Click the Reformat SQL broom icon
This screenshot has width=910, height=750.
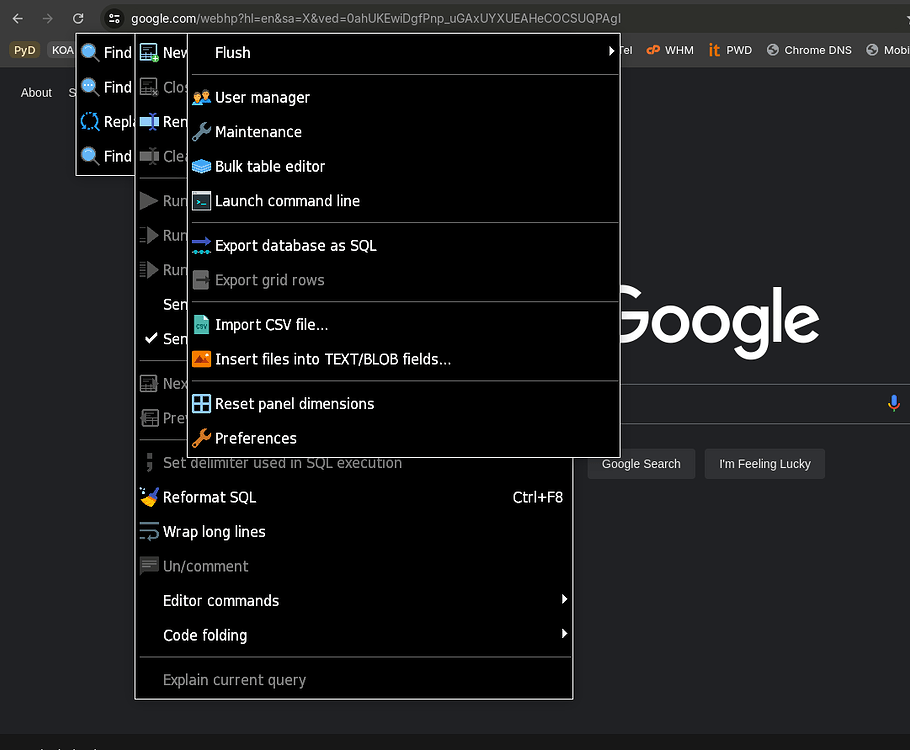coord(149,497)
